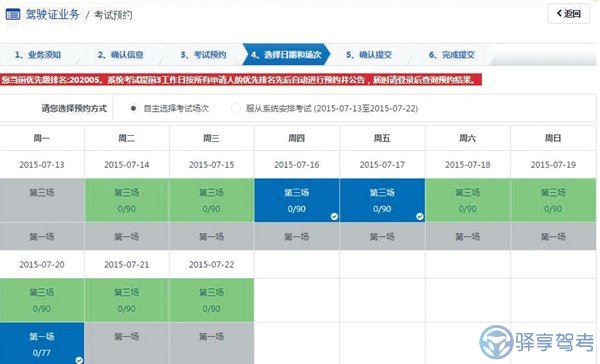The image size is (600, 364).
Task: Select 自主选择考试场次 radio option
Action: (x=133, y=108)
